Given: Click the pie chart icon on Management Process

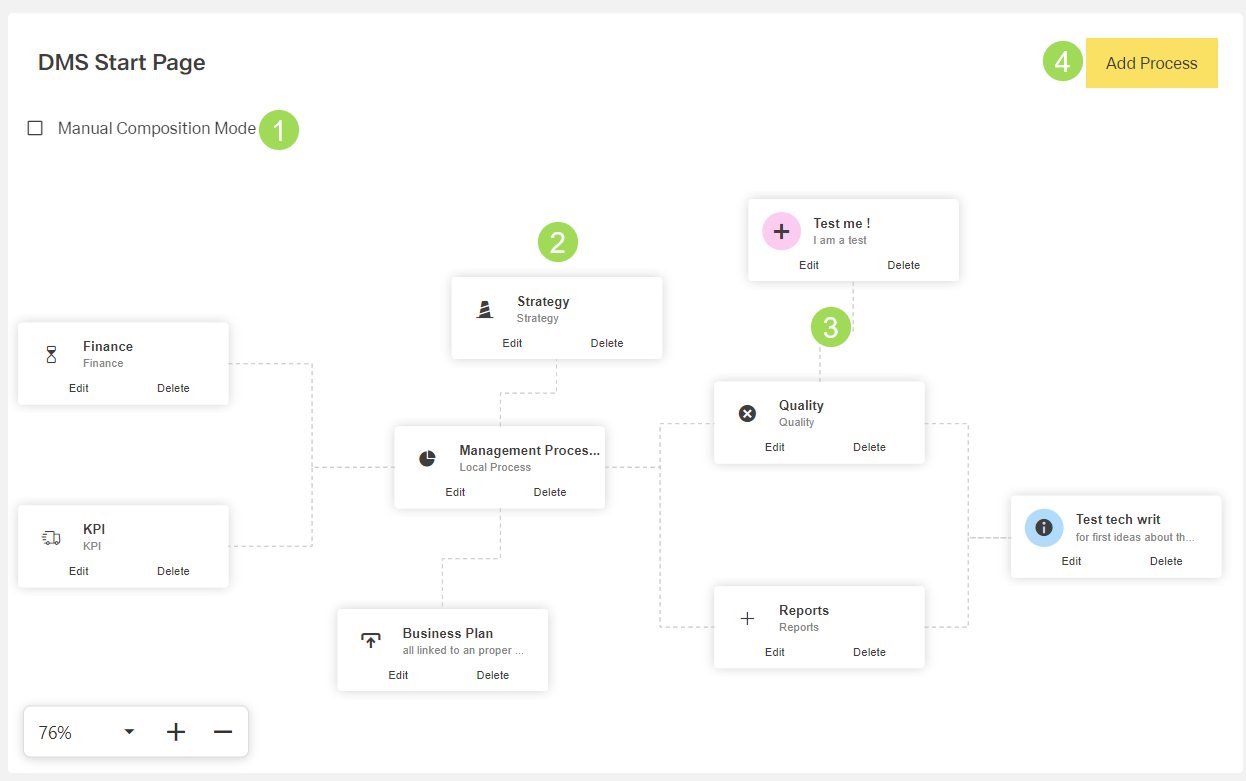Looking at the screenshot, I should [427, 458].
